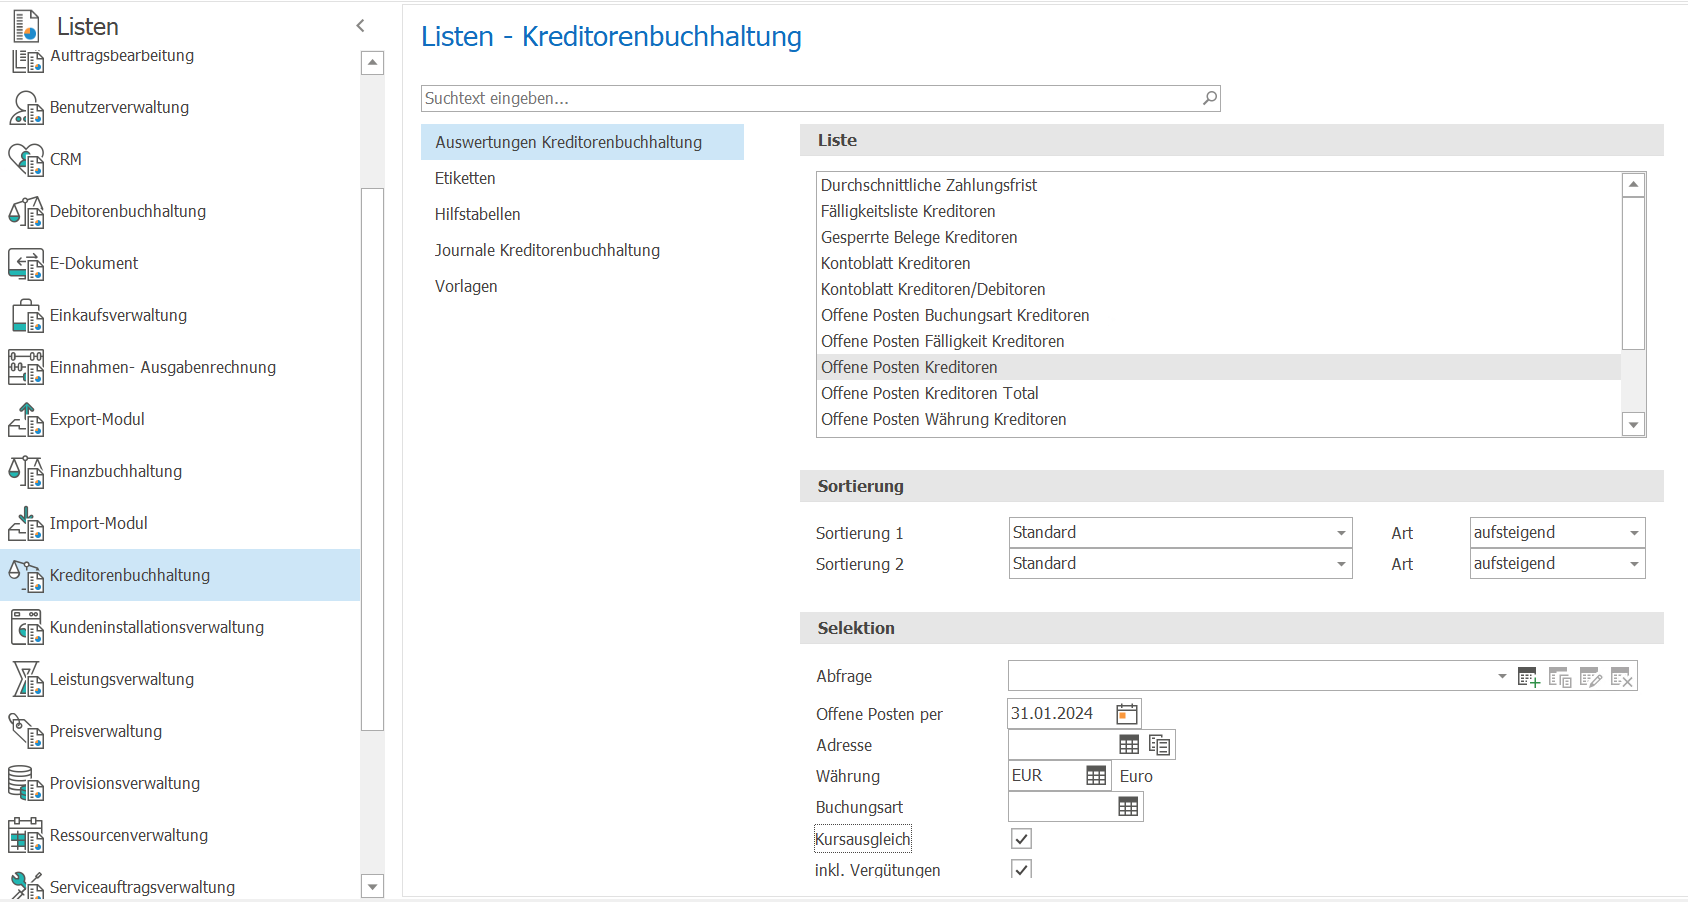
Task: Open Finanzbuchhaltung module icon
Action: tap(26, 472)
